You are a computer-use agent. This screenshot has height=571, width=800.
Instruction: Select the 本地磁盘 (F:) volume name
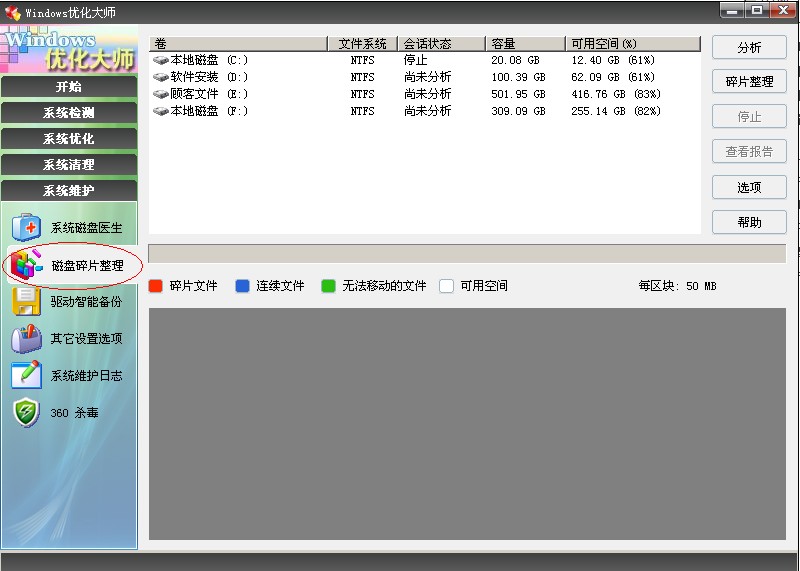coord(209,111)
